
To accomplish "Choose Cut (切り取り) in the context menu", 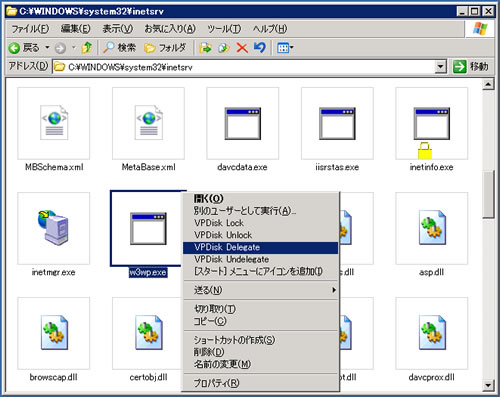I will point(260,309).
